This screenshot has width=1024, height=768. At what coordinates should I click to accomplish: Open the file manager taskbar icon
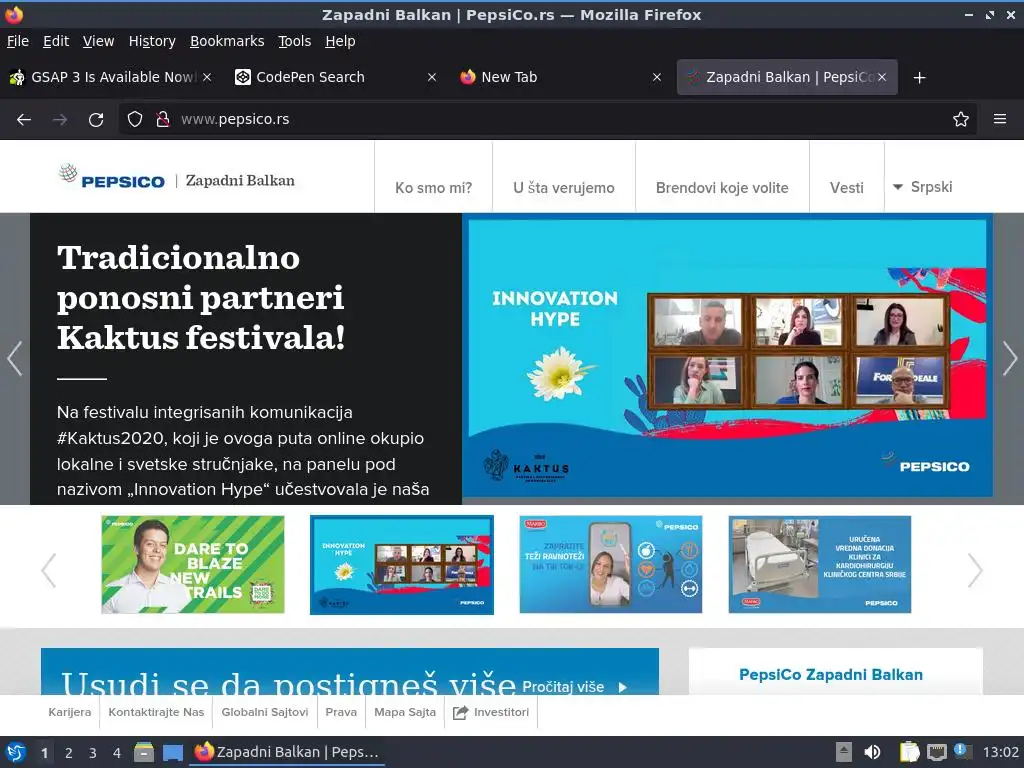[x=144, y=752]
